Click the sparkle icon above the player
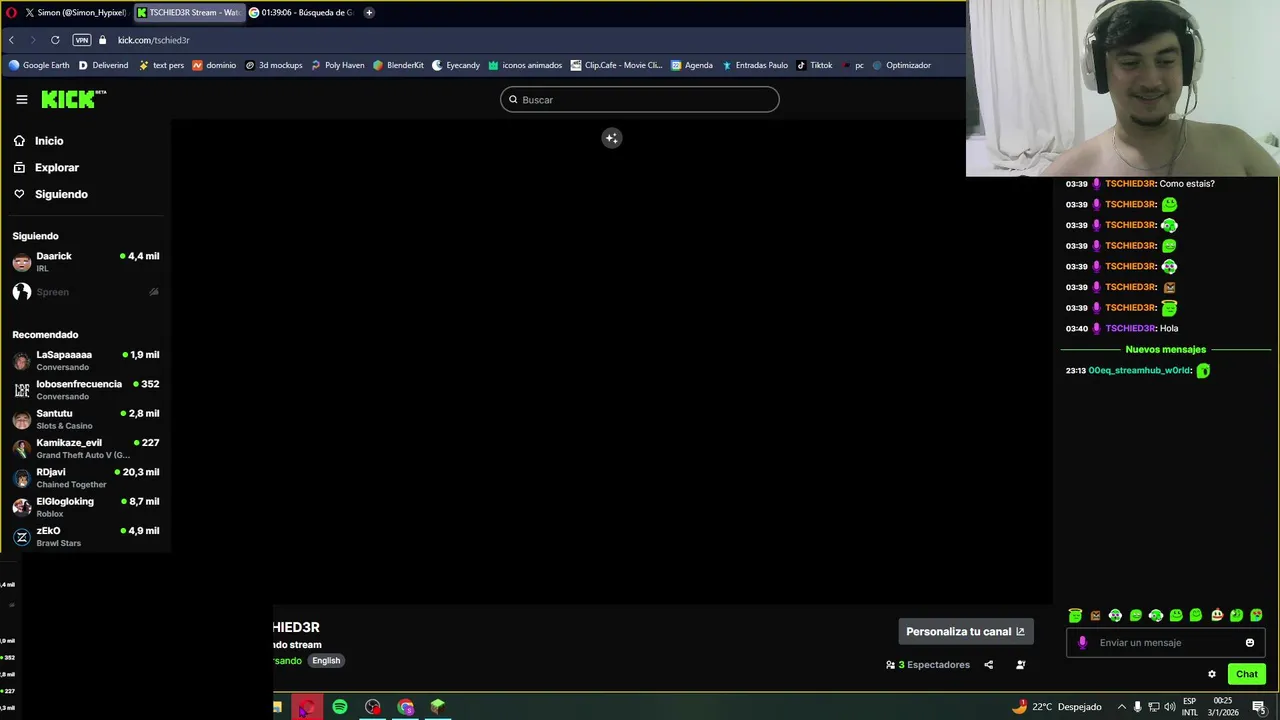1280x720 pixels. pos(611,138)
